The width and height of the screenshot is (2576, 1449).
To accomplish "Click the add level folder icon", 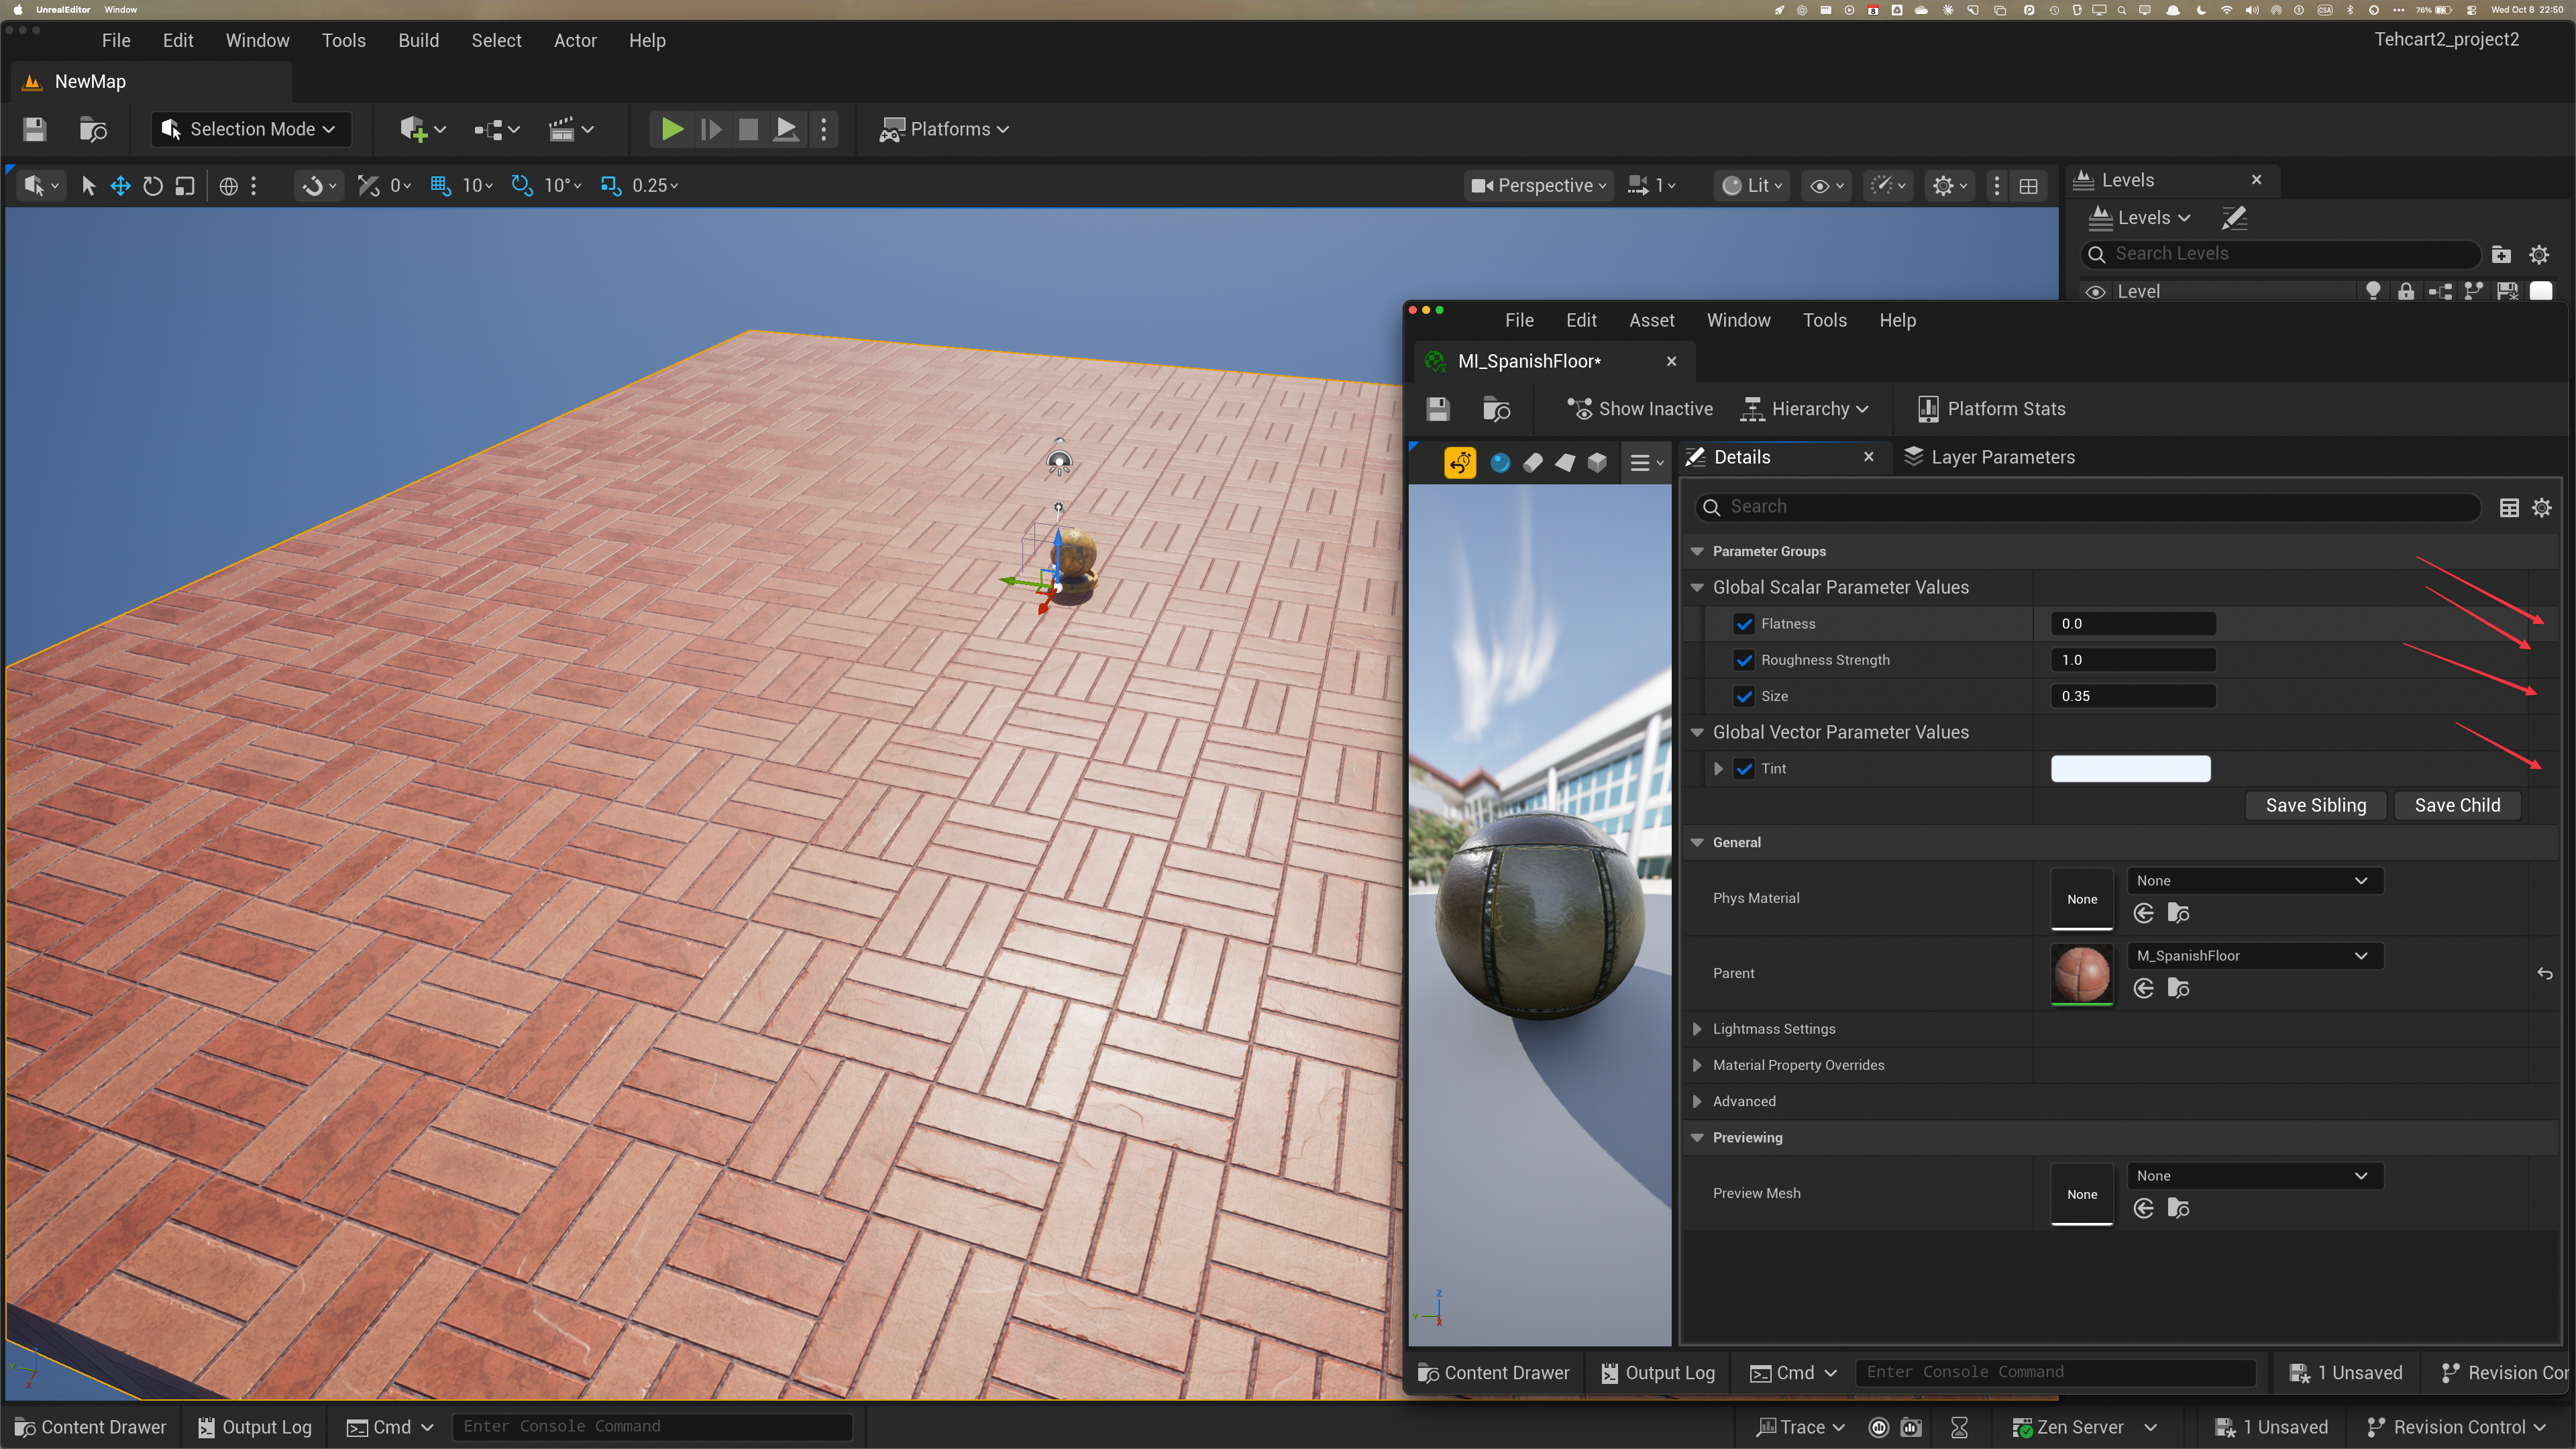I will point(2501,255).
